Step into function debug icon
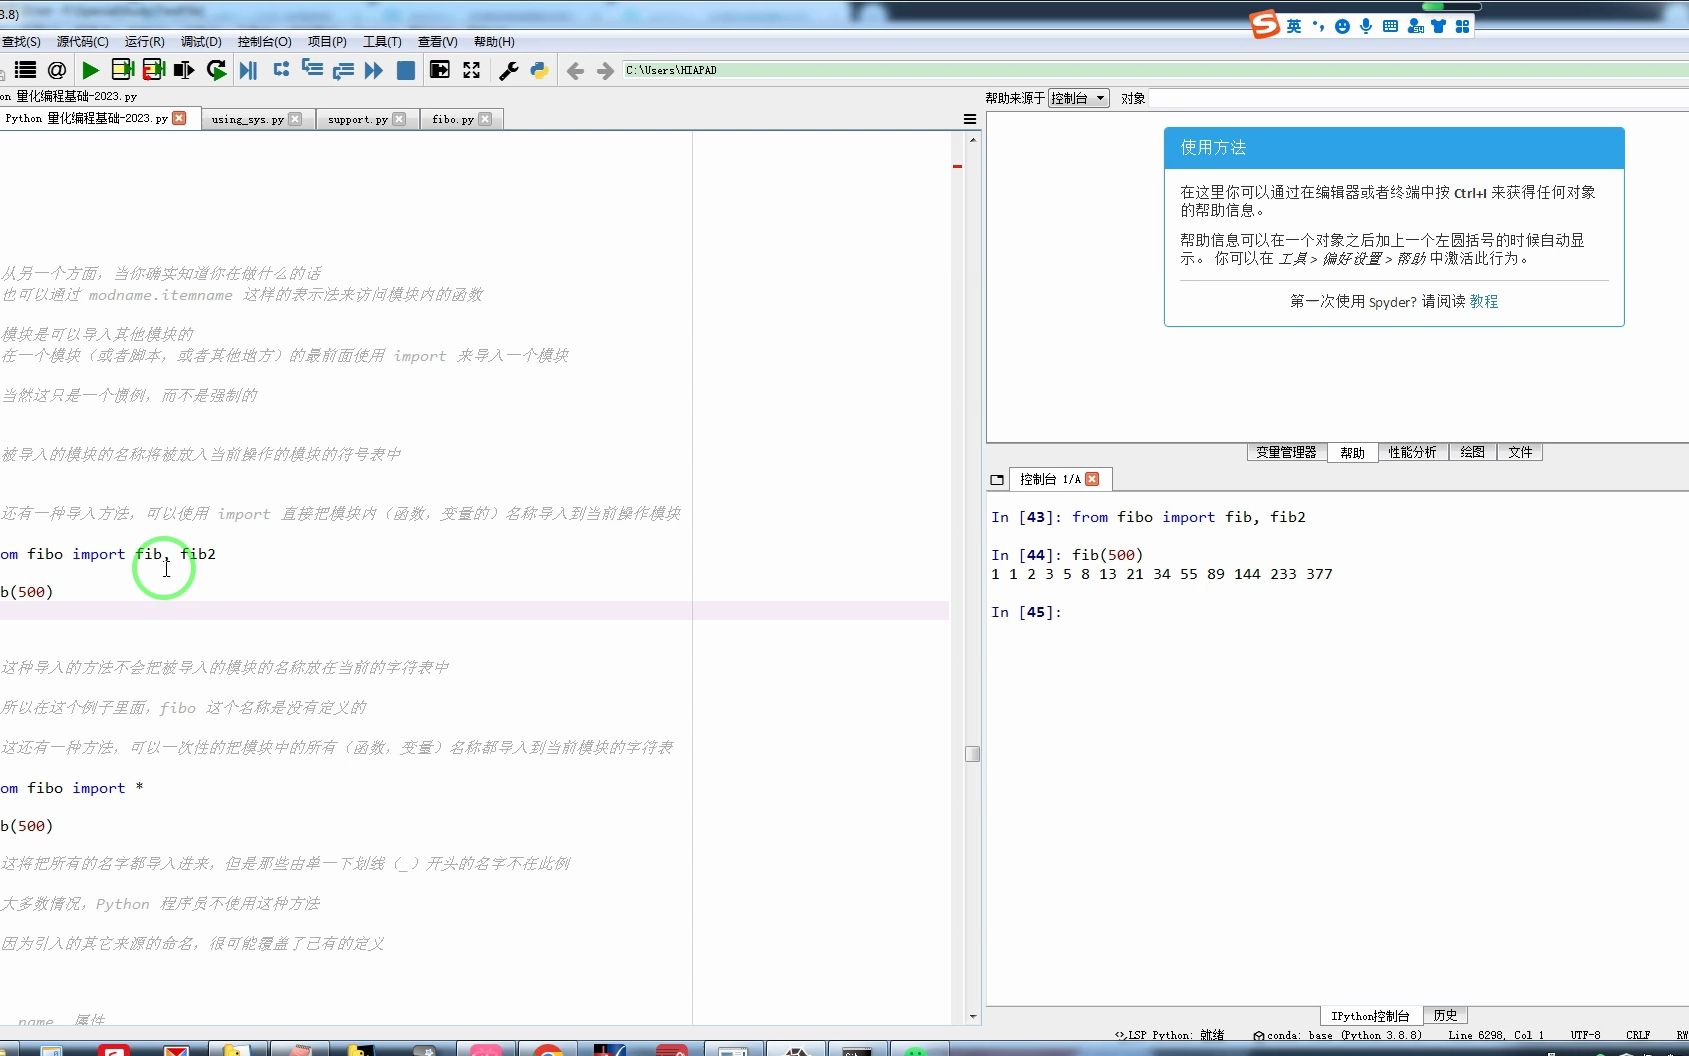1689x1056 pixels. point(312,70)
